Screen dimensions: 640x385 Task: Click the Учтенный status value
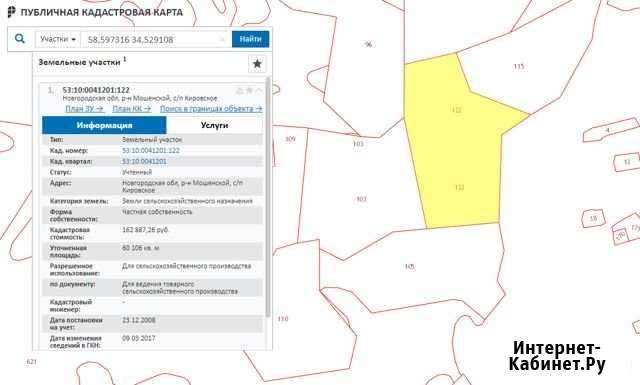click(x=137, y=172)
